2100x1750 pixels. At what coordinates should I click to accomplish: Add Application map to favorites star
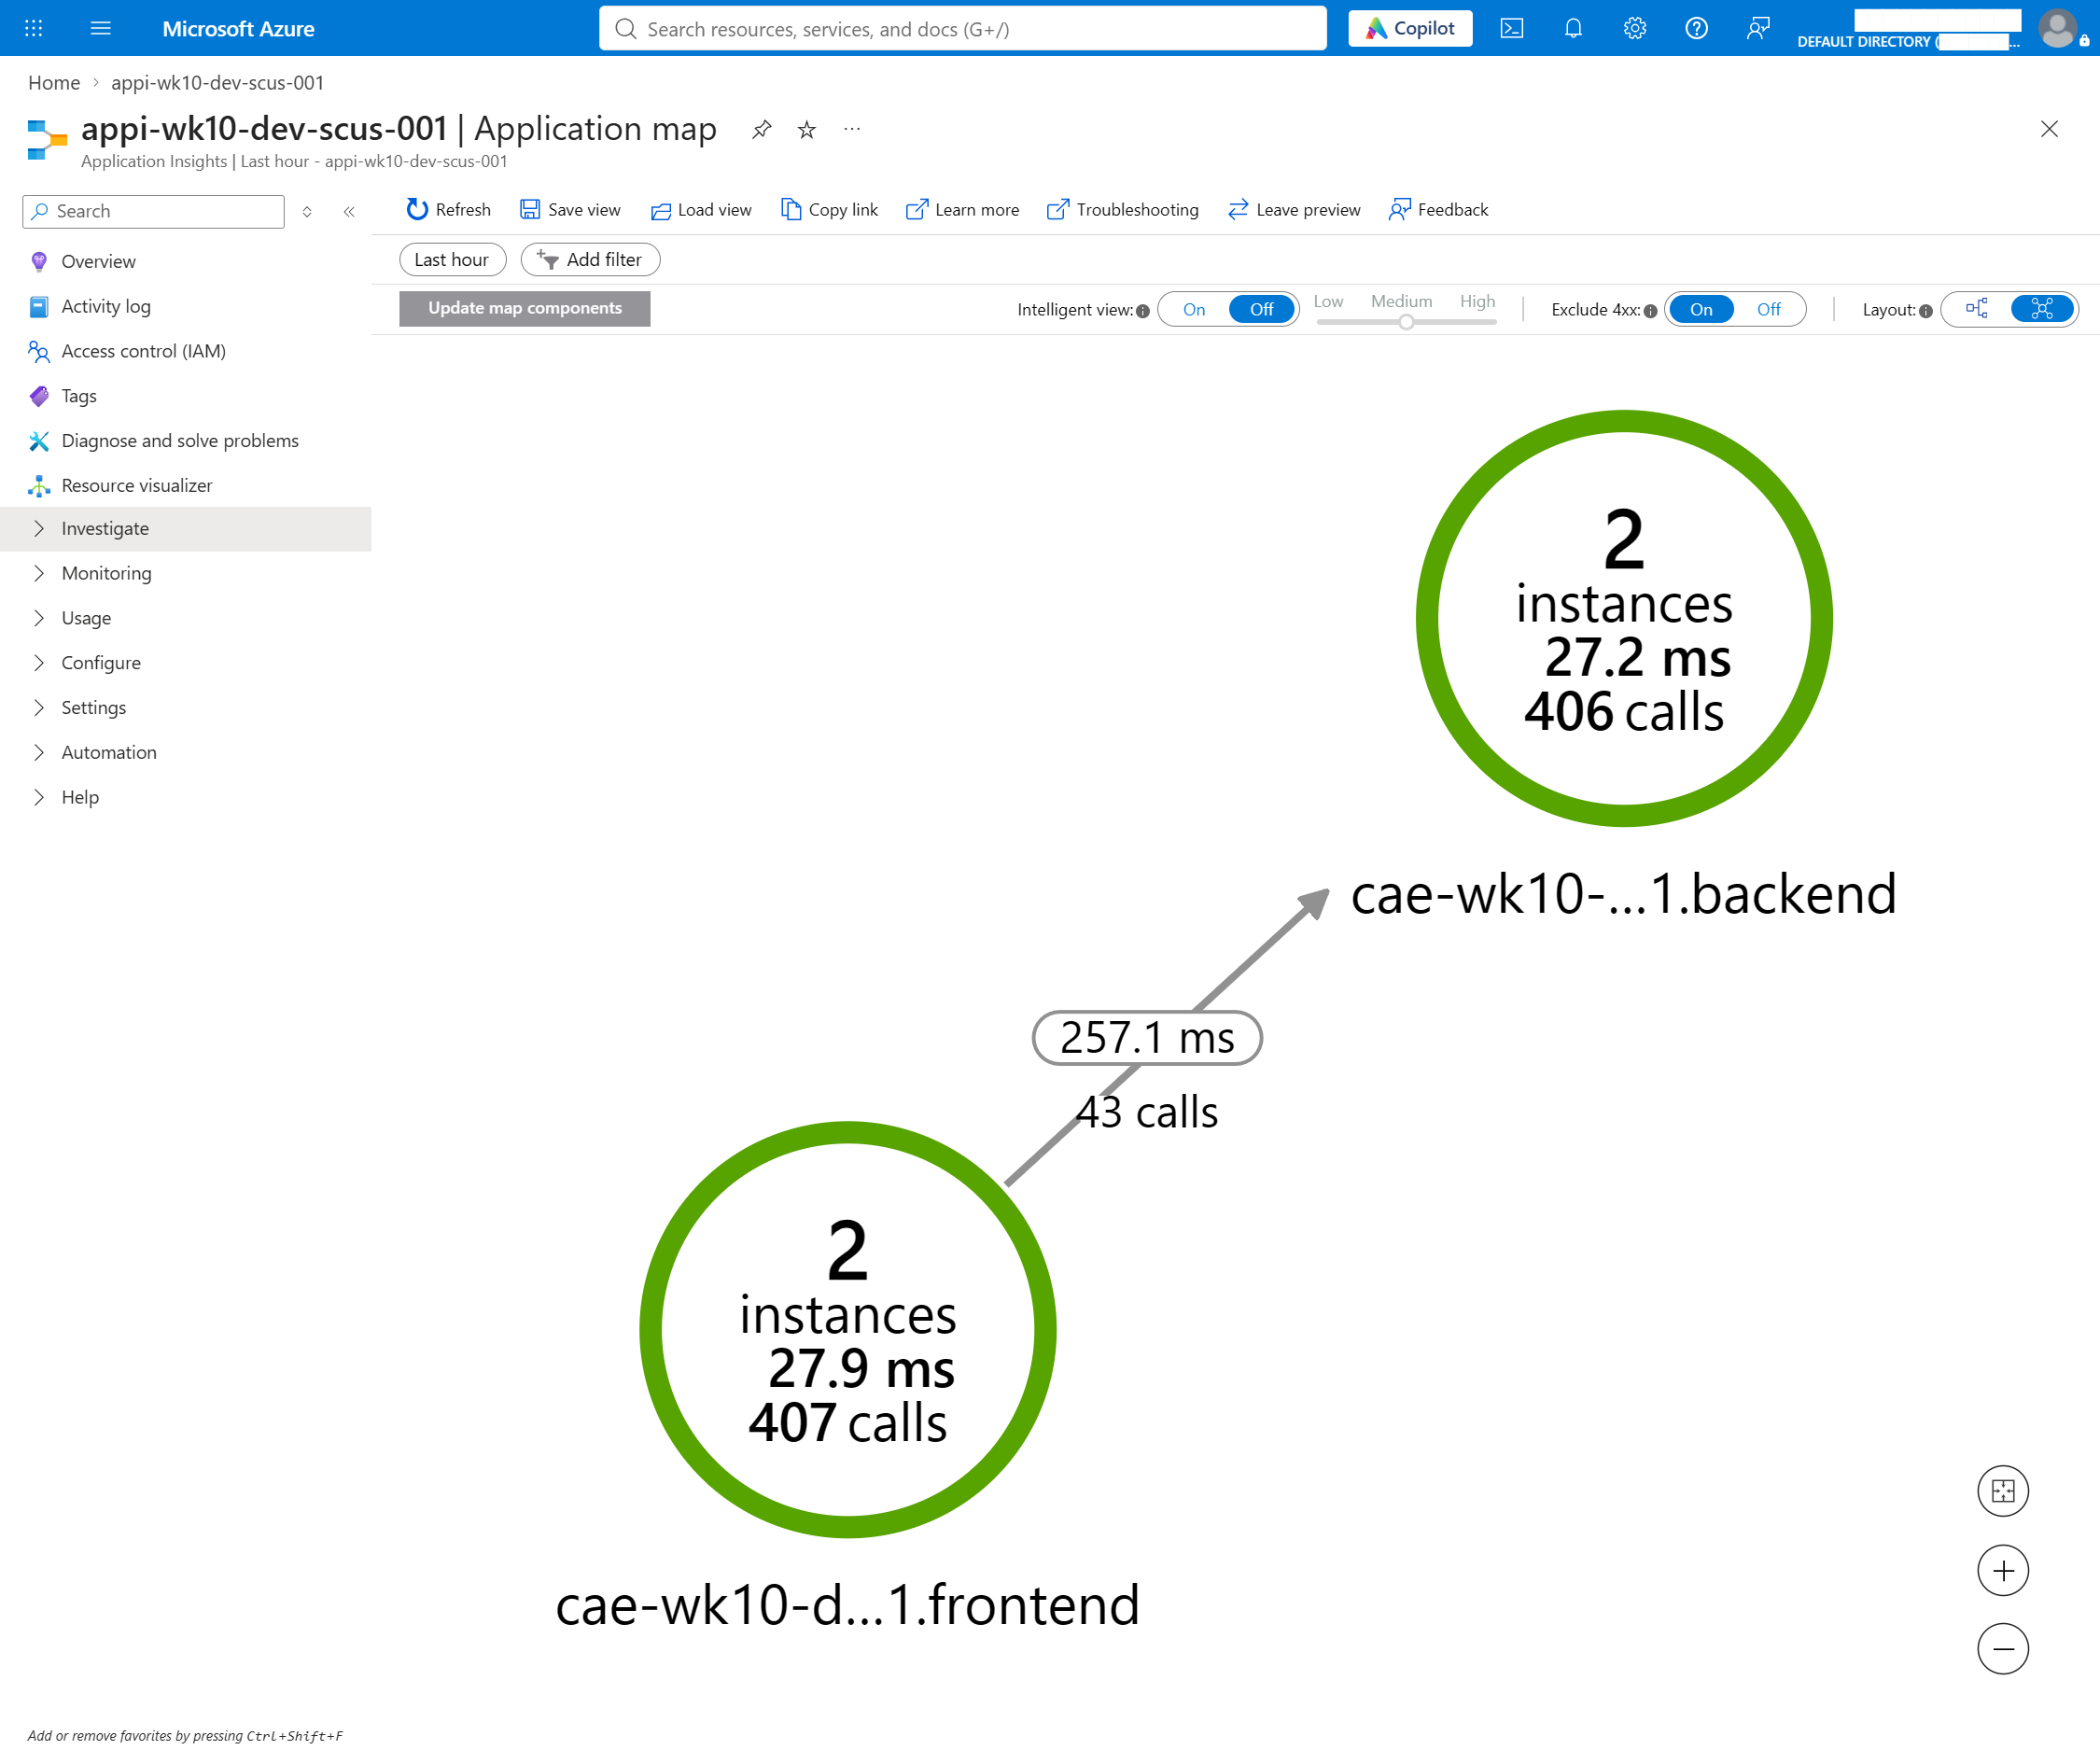coord(807,129)
